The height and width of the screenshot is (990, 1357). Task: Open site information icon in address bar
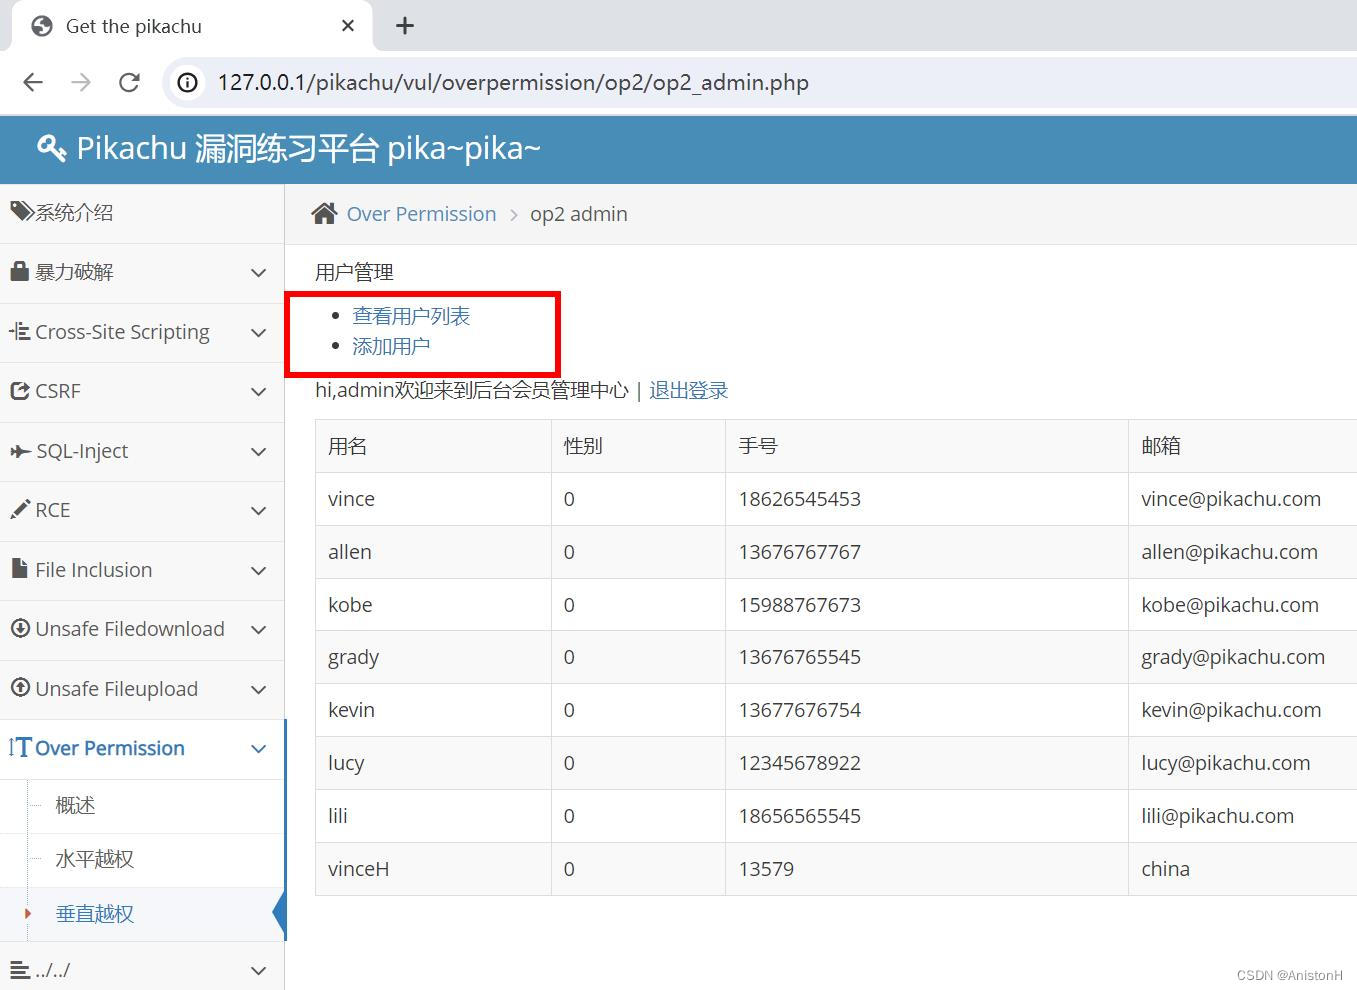pyautogui.click(x=187, y=82)
